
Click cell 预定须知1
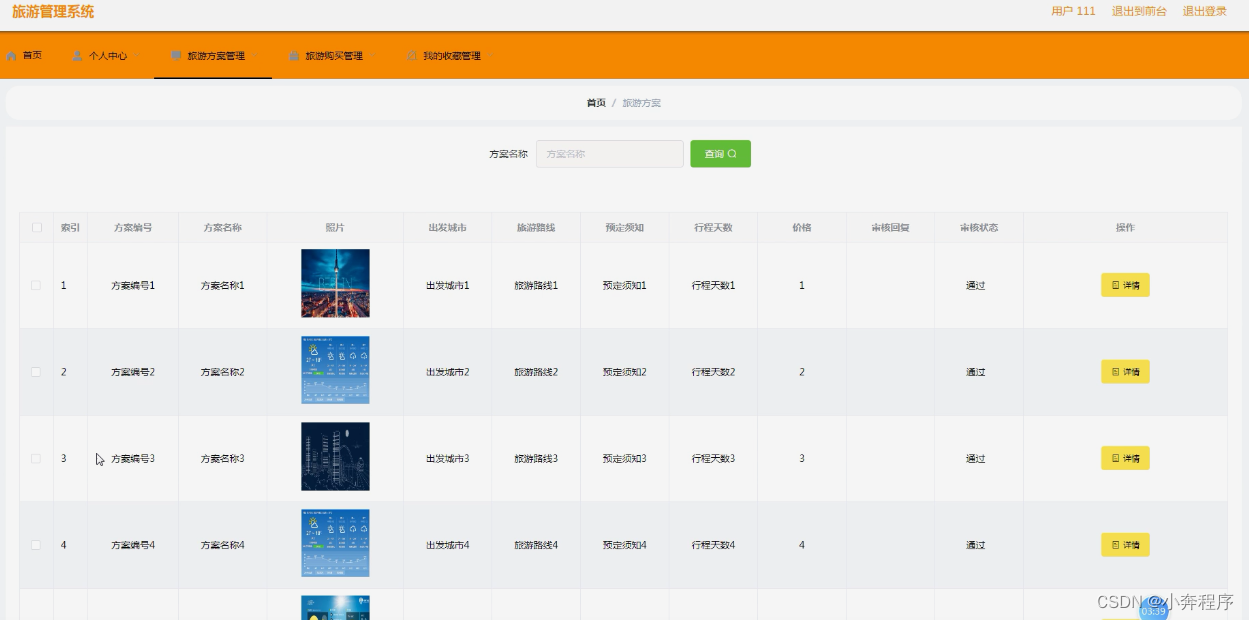tap(624, 285)
